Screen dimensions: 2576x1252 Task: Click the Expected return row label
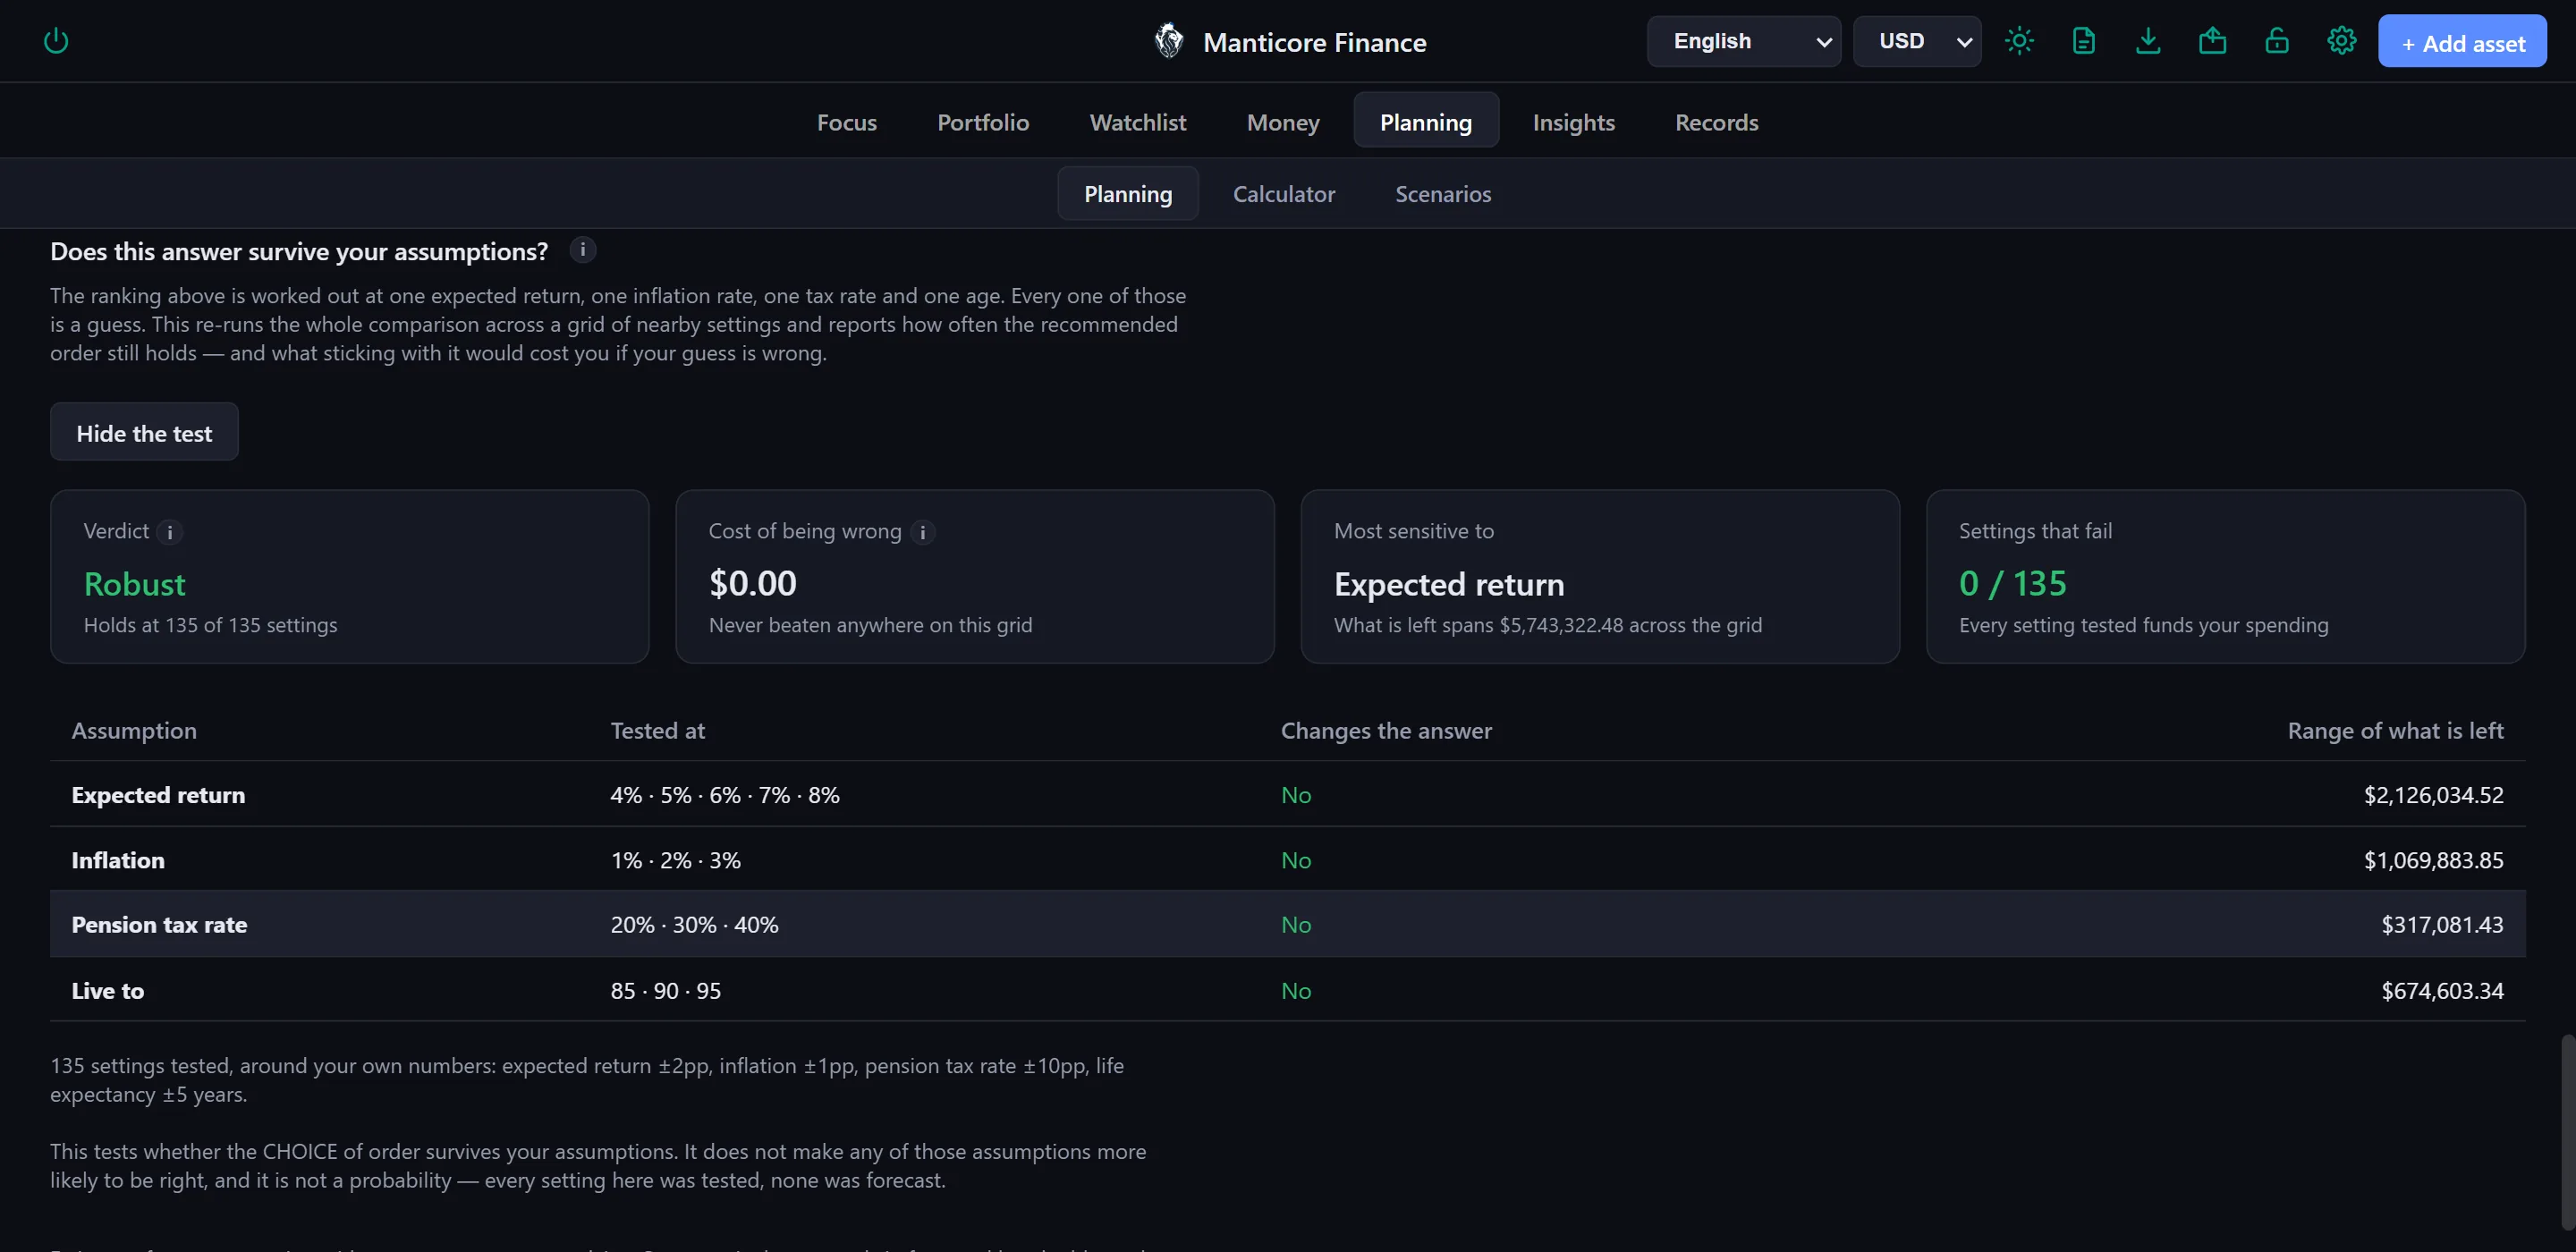tap(158, 794)
